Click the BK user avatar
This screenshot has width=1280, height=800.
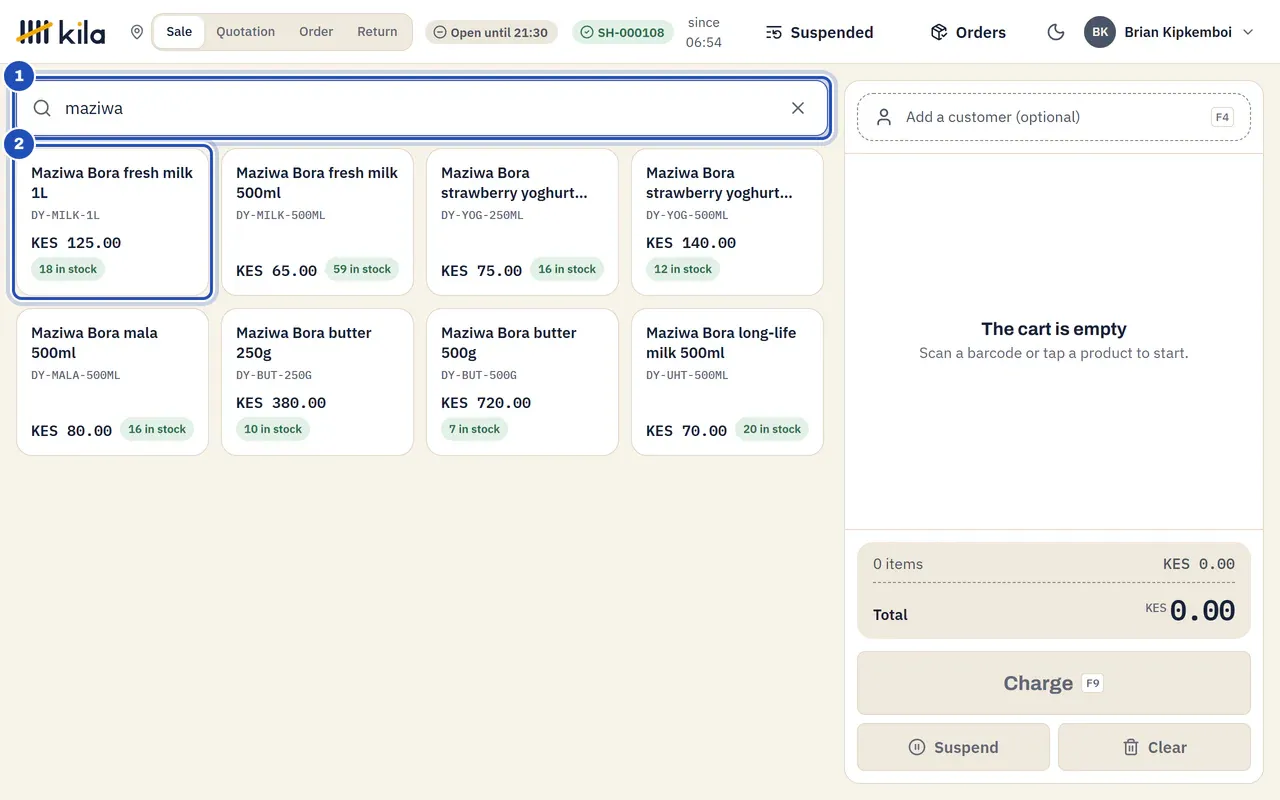(1100, 32)
